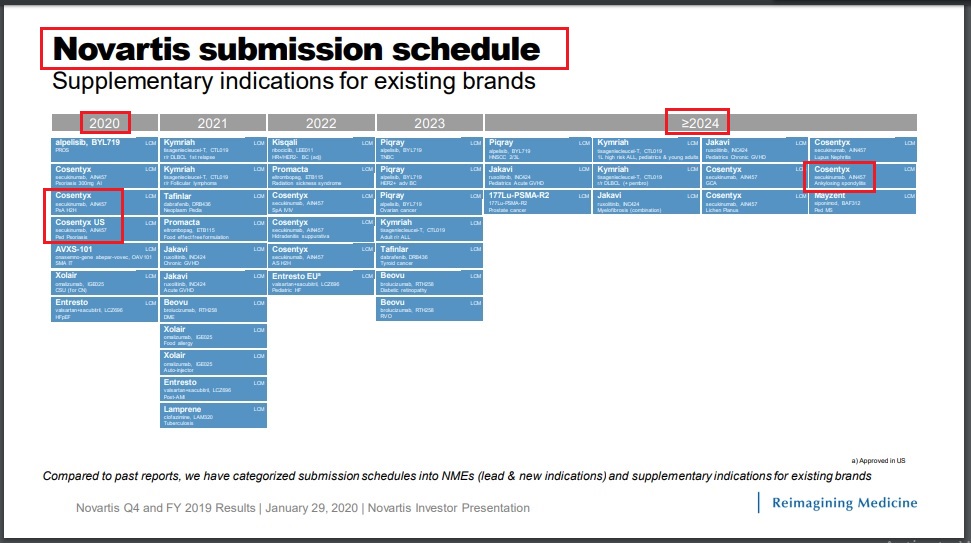Select the 2021 column header
This screenshot has width=971, height=543.
pyautogui.click(x=213, y=123)
